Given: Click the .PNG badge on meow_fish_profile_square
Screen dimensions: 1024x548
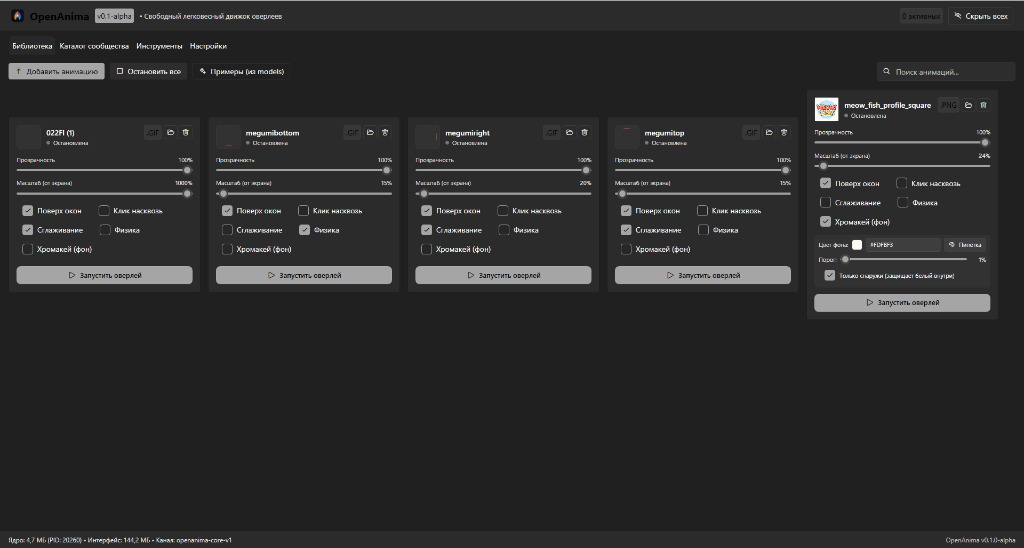Looking at the screenshot, I should pyautogui.click(x=949, y=105).
